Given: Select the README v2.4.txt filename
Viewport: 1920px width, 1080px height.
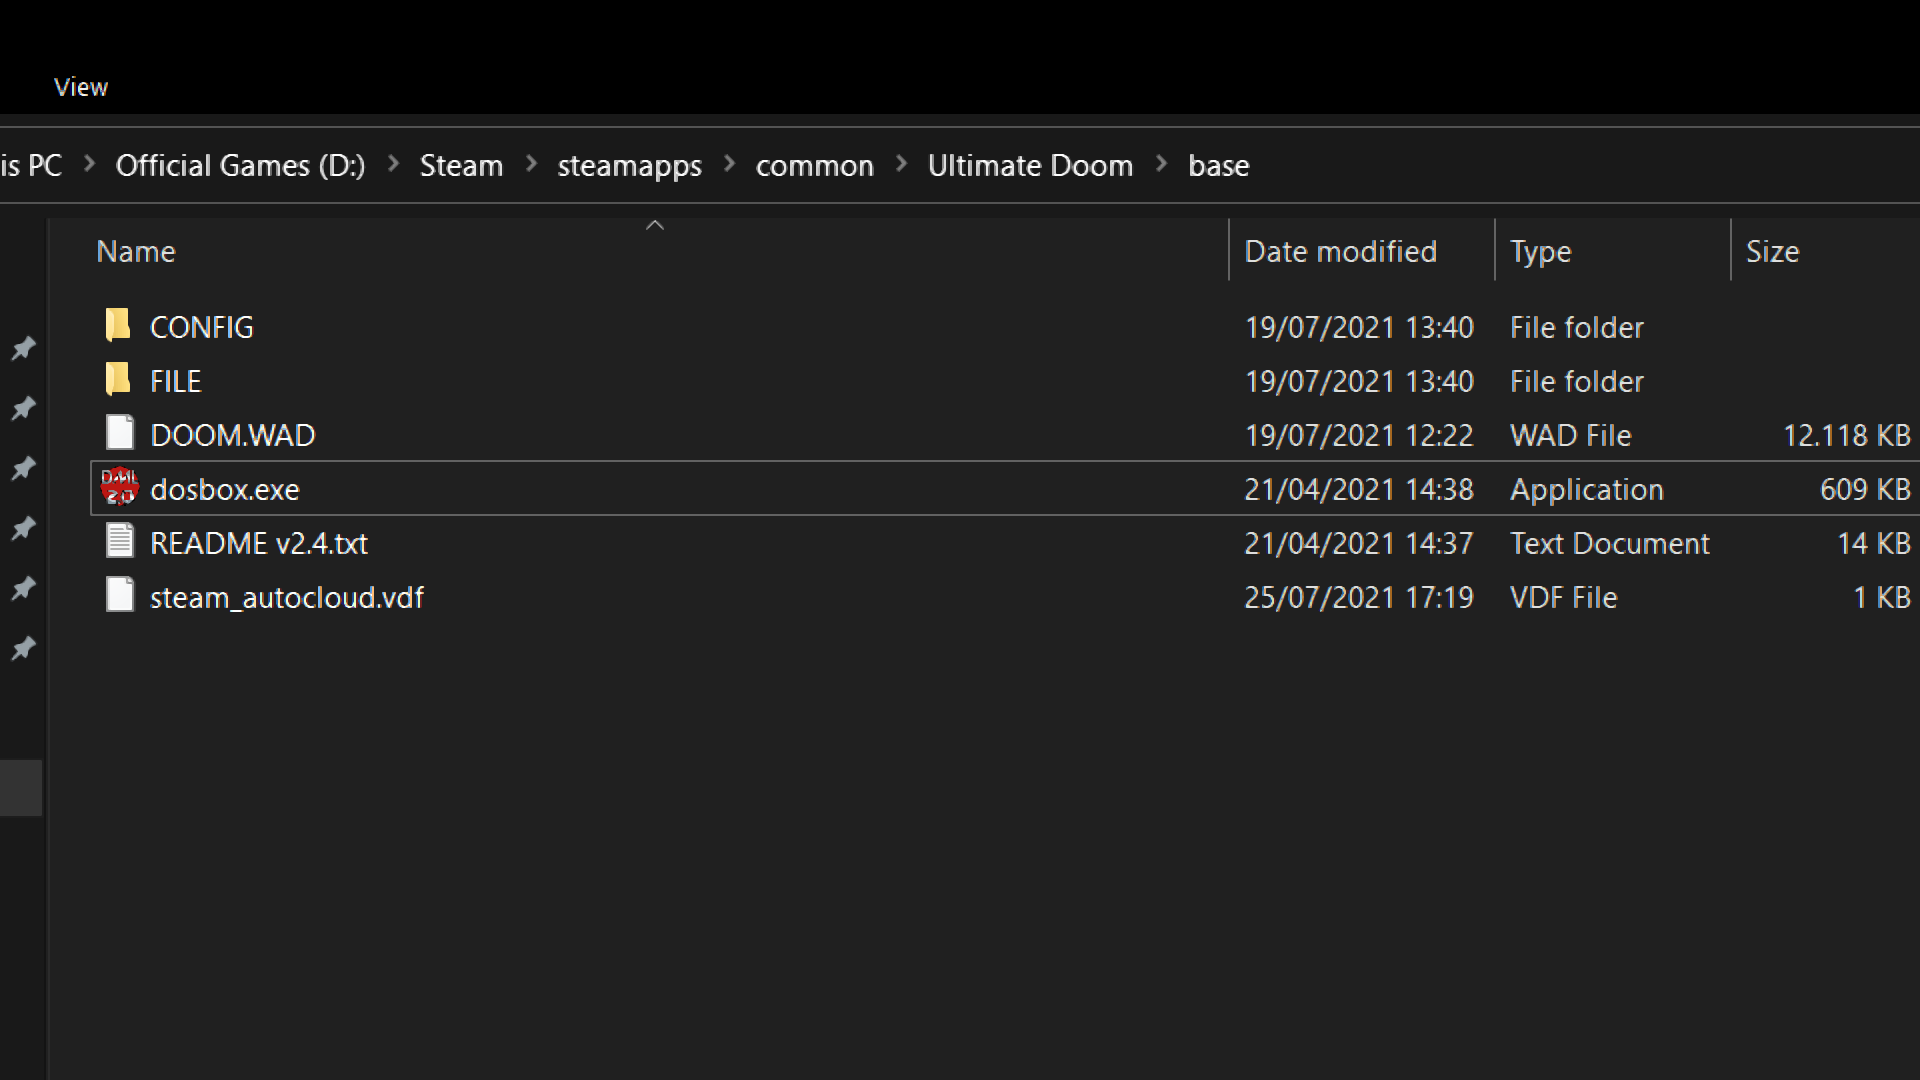Looking at the screenshot, I should pos(259,543).
